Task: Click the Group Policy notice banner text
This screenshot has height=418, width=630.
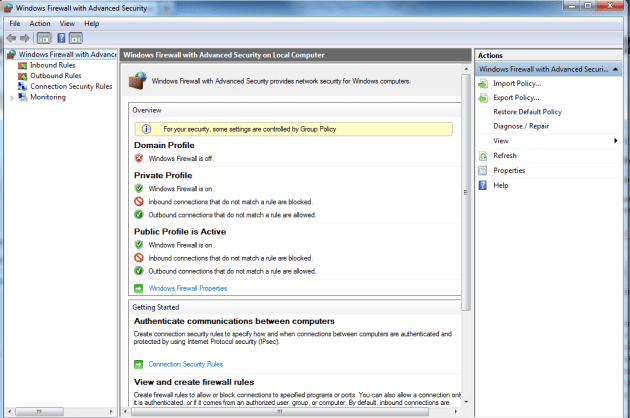Action: [x=250, y=129]
